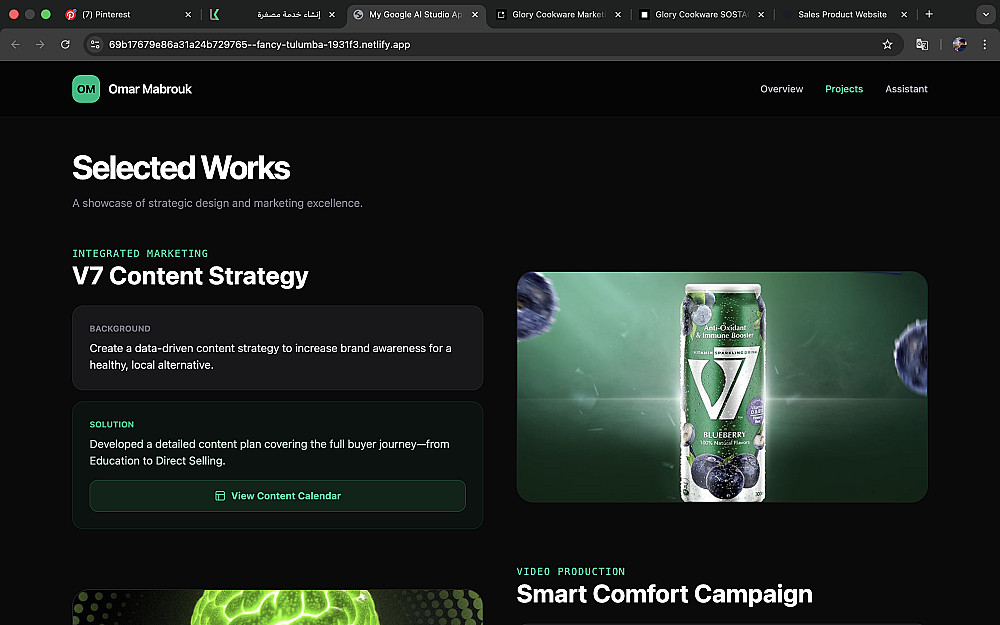Click the showcase of strategic design subtitle

click(x=217, y=203)
